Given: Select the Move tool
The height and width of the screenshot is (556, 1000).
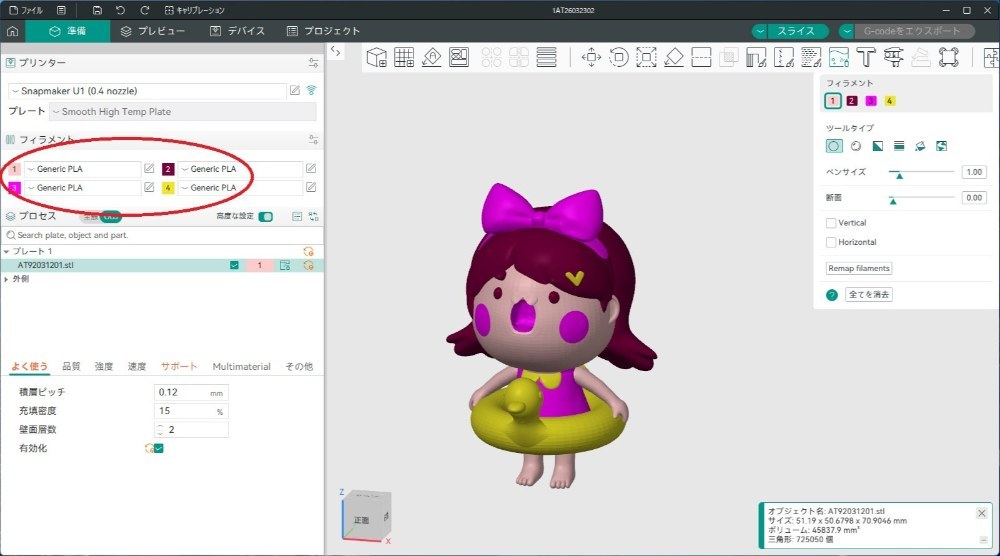Looking at the screenshot, I should point(591,57).
